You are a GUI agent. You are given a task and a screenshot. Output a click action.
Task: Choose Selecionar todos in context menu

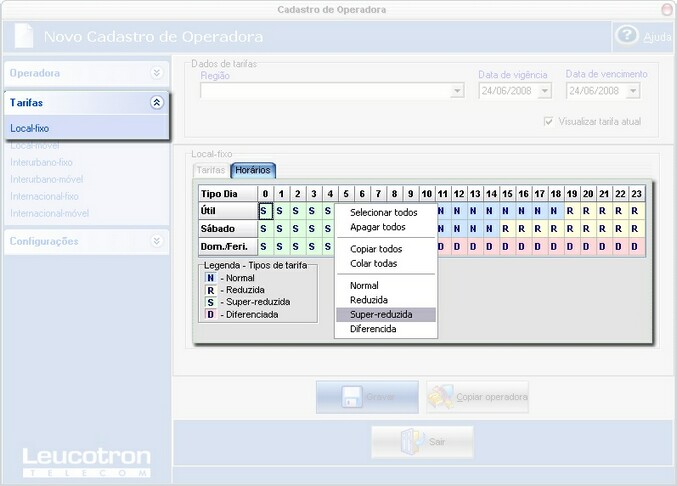[384, 212]
